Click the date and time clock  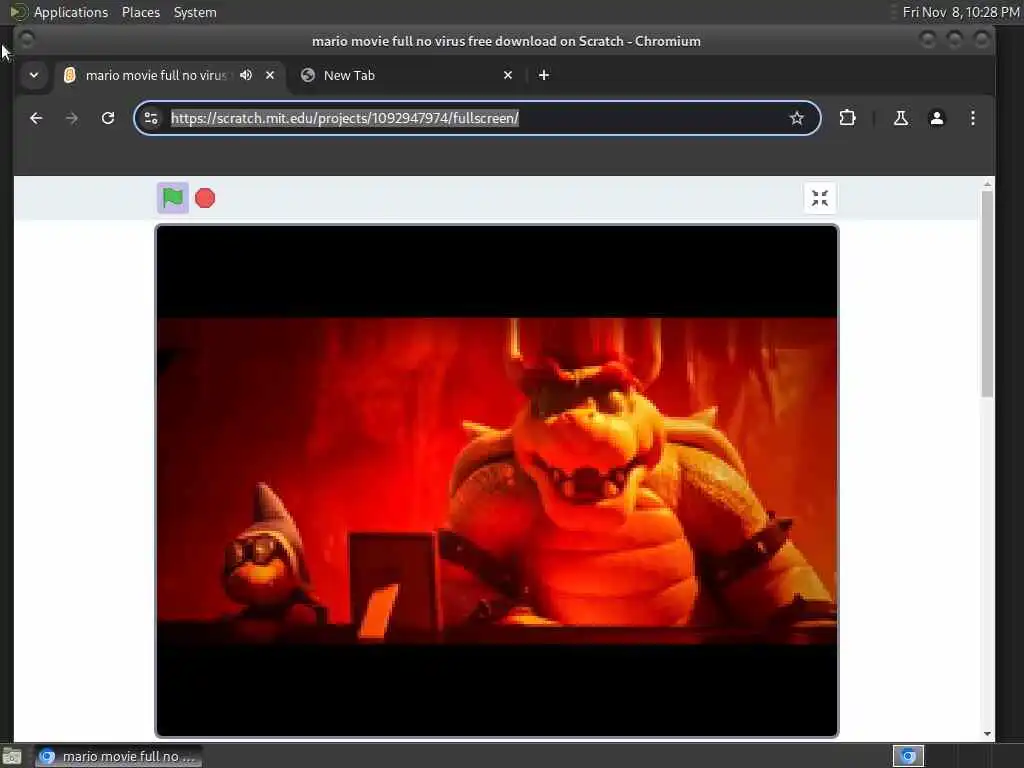tap(961, 12)
